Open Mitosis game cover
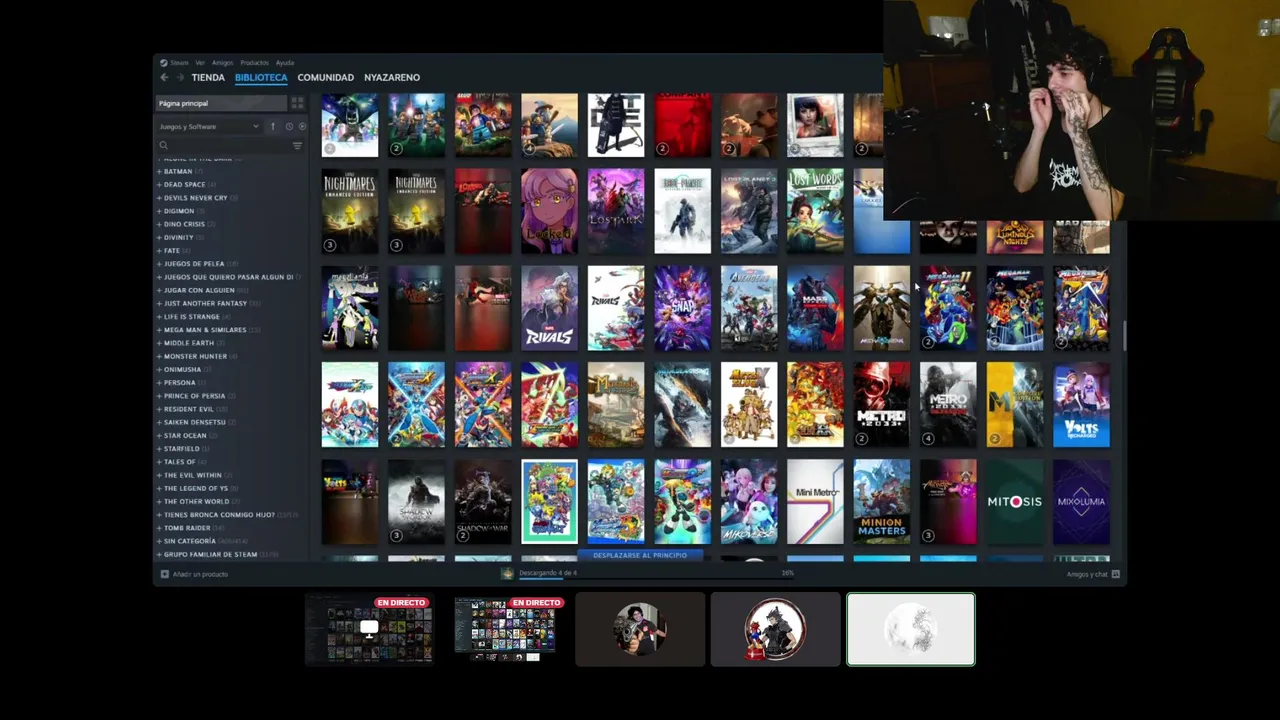The height and width of the screenshot is (720, 1280). pos(1015,501)
